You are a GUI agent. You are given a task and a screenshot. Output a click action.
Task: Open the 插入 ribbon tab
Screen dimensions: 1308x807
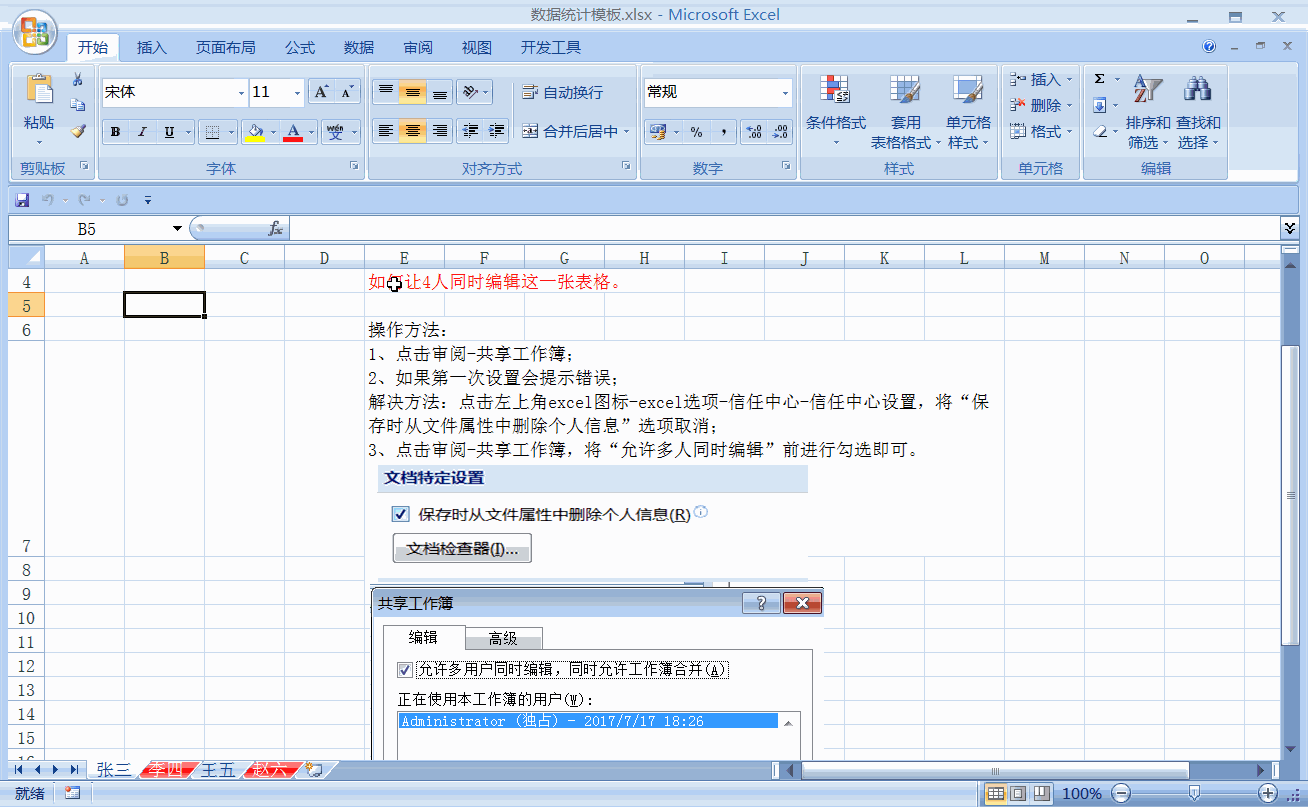point(152,47)
